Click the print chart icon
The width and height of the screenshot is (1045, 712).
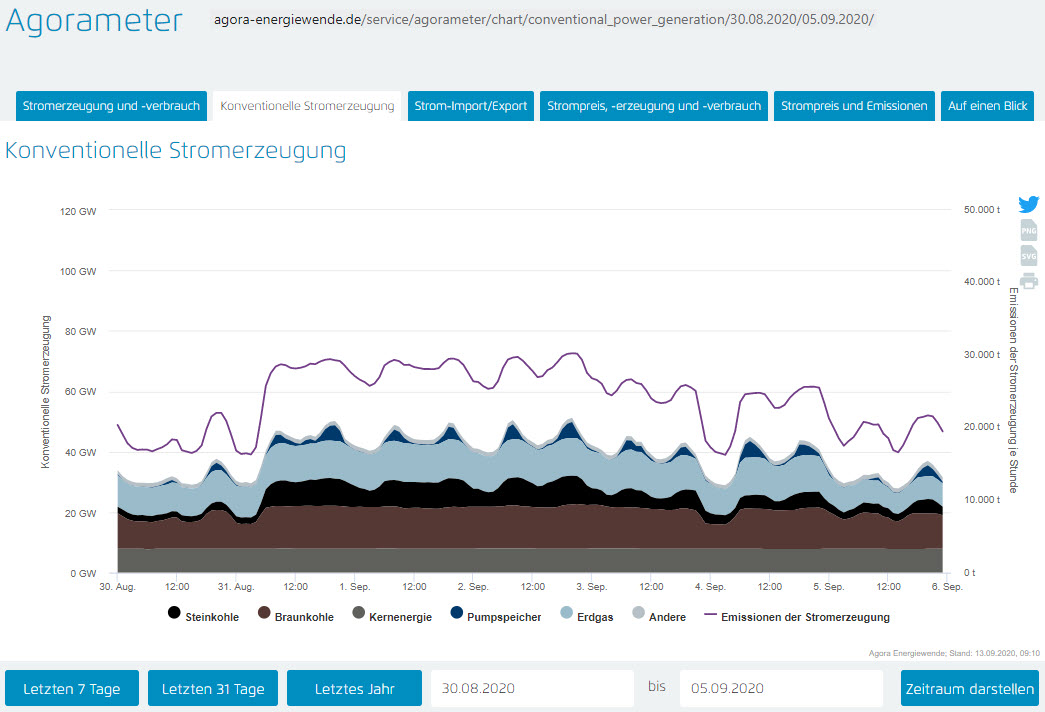[x=1028, y=281]
